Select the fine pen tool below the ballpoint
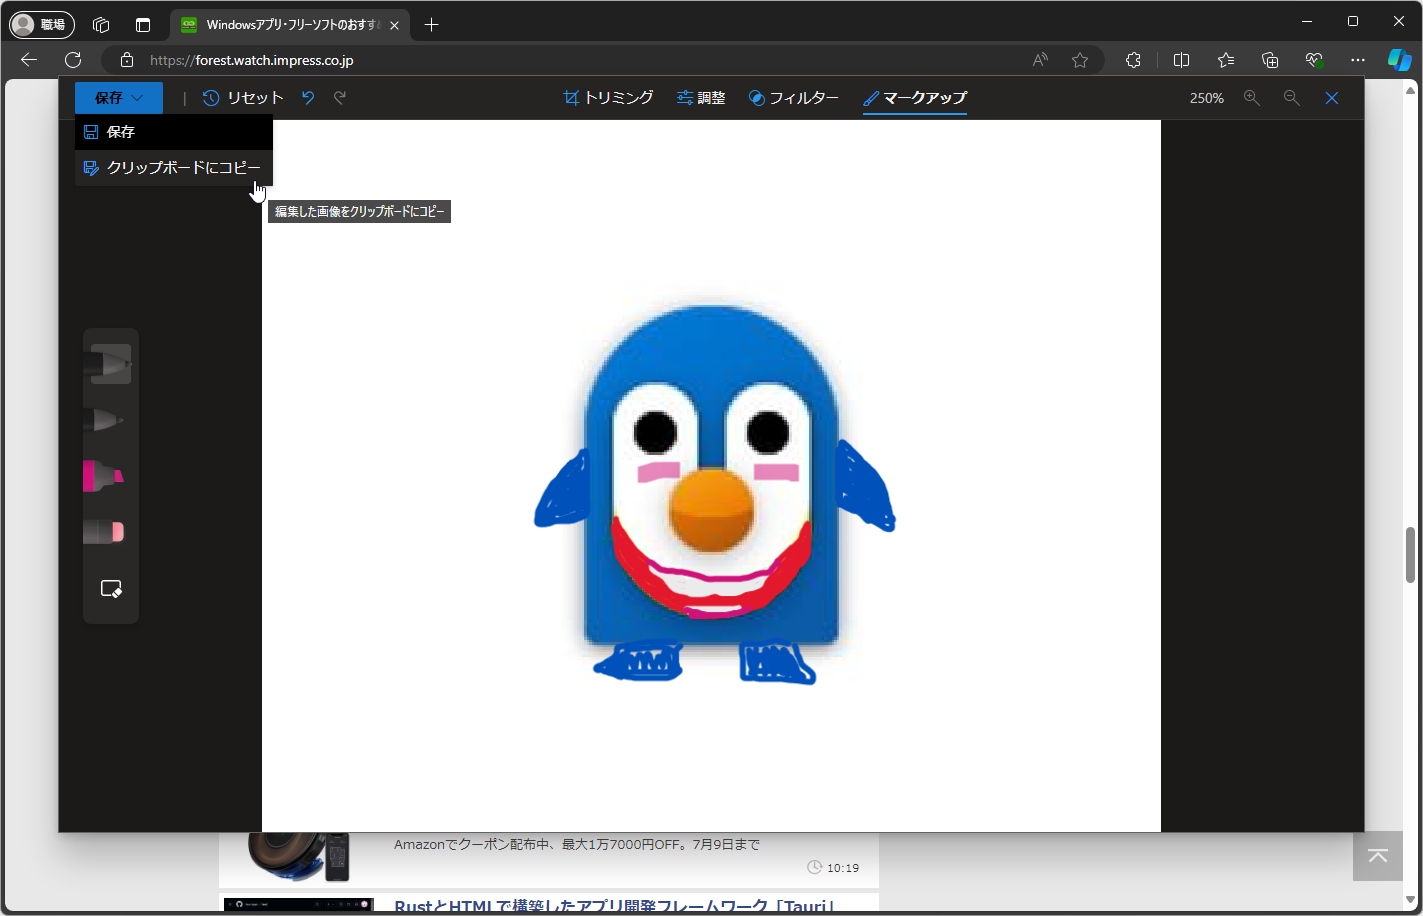 [110, 420]
